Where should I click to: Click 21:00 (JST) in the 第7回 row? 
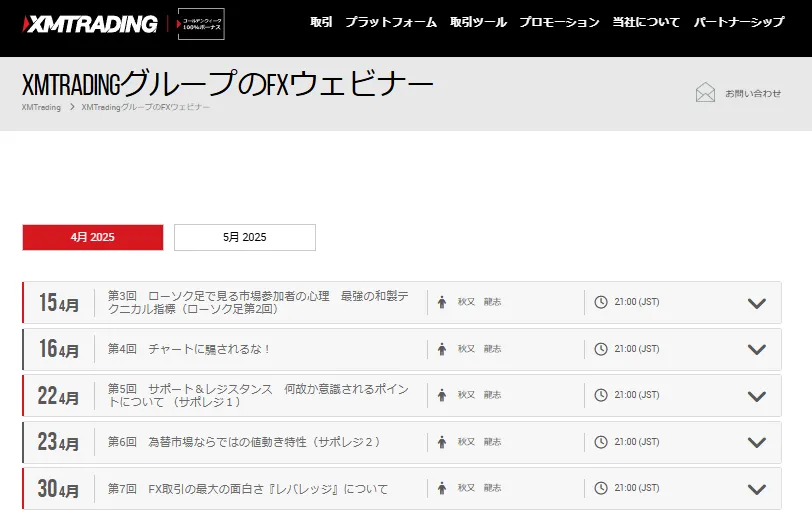click(x=637, y=488)
